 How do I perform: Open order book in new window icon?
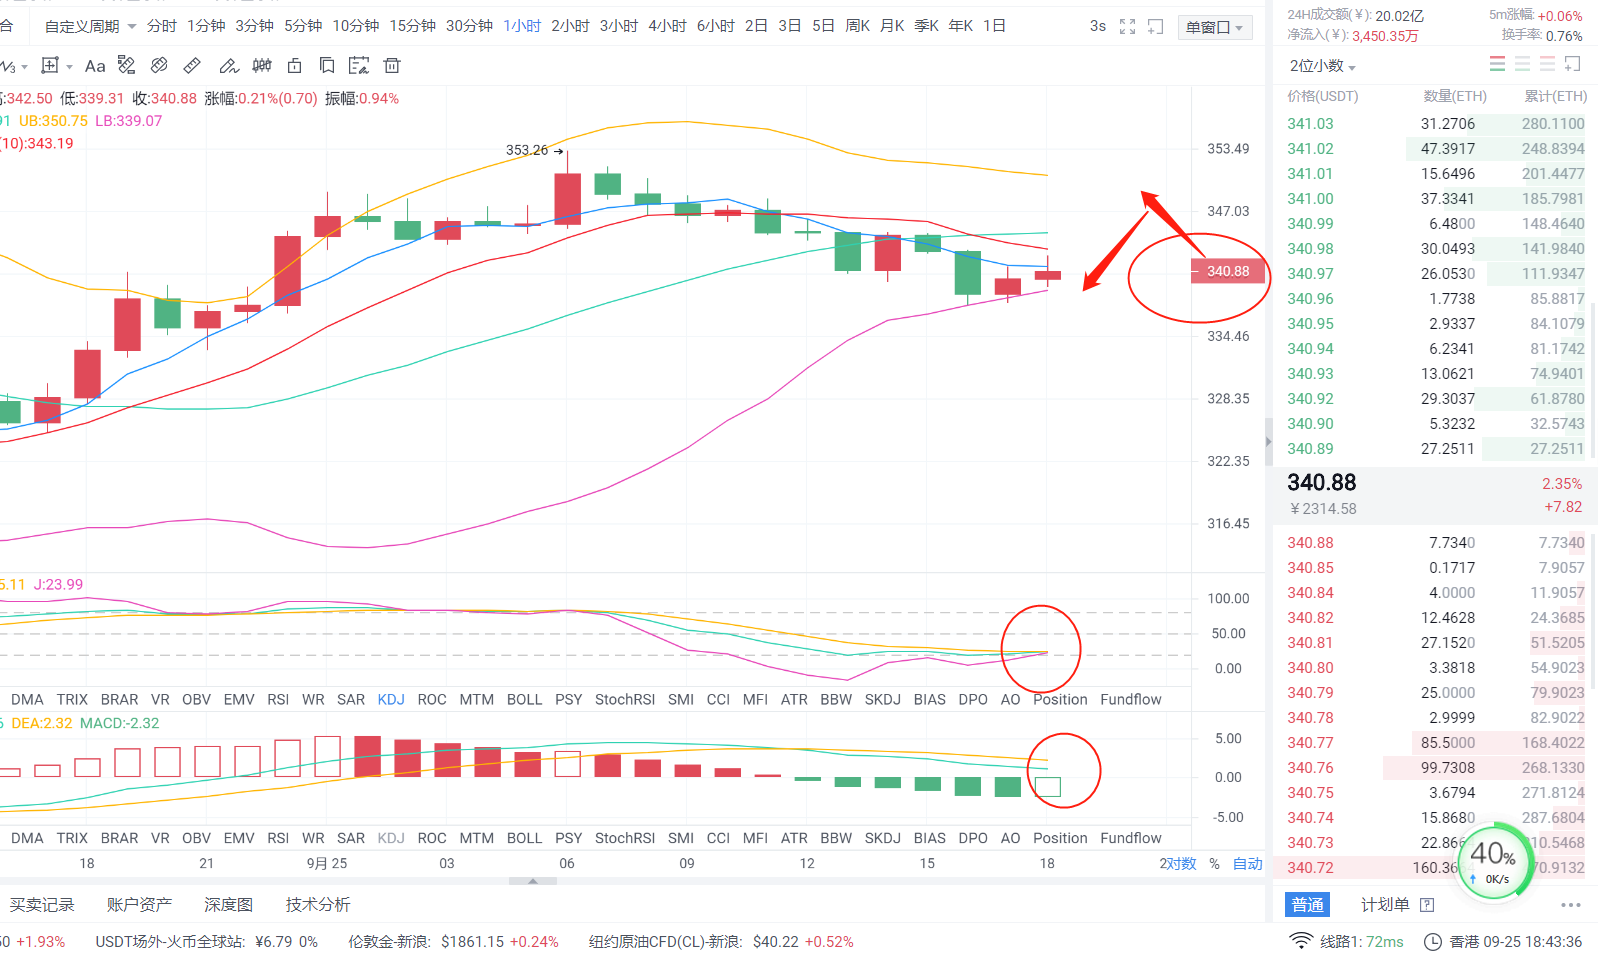coord(1573,64)
